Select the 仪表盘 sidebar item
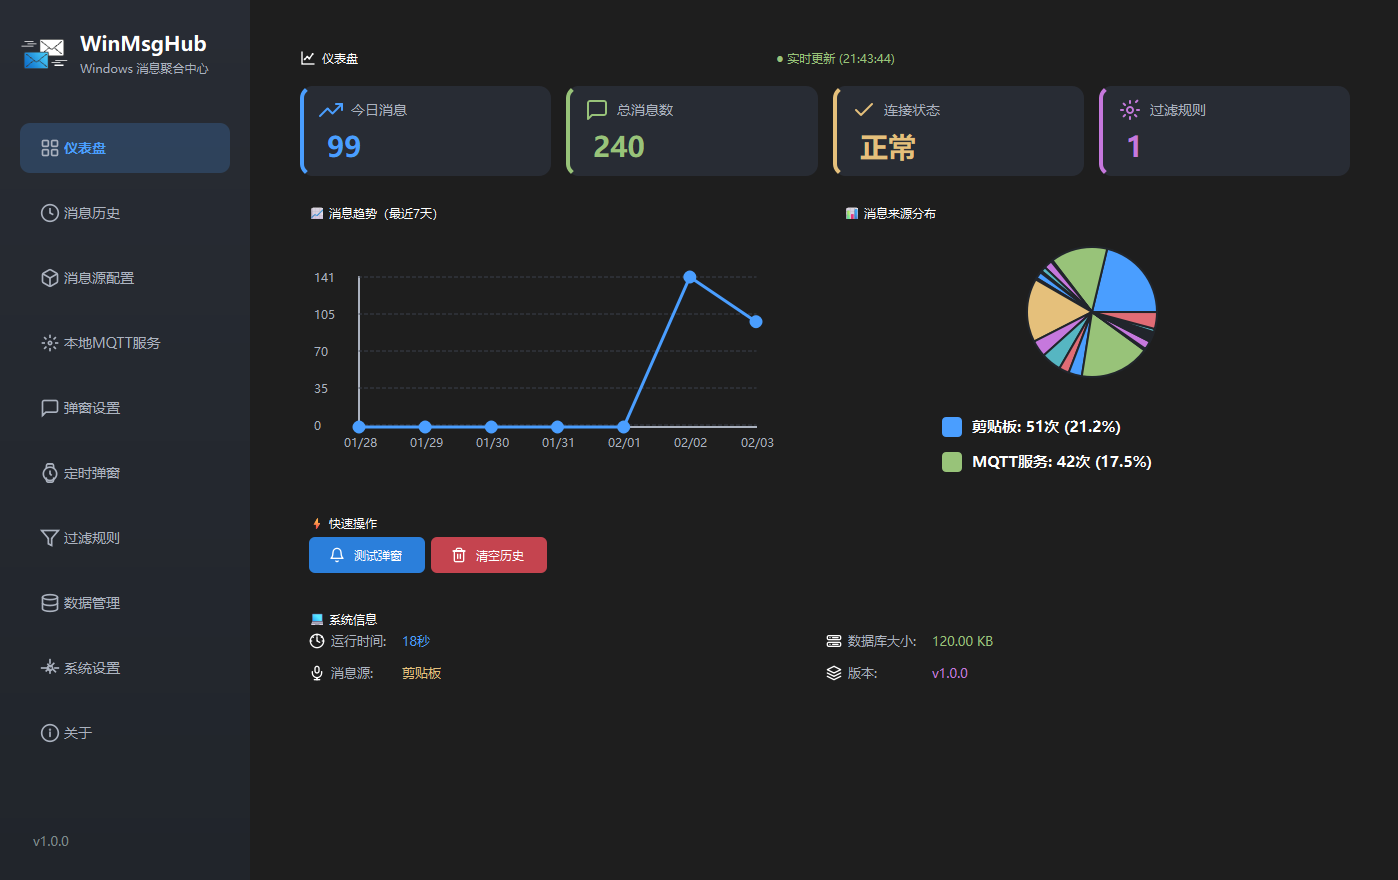This screenshot has height=880, width=1398. coord(125,148)
